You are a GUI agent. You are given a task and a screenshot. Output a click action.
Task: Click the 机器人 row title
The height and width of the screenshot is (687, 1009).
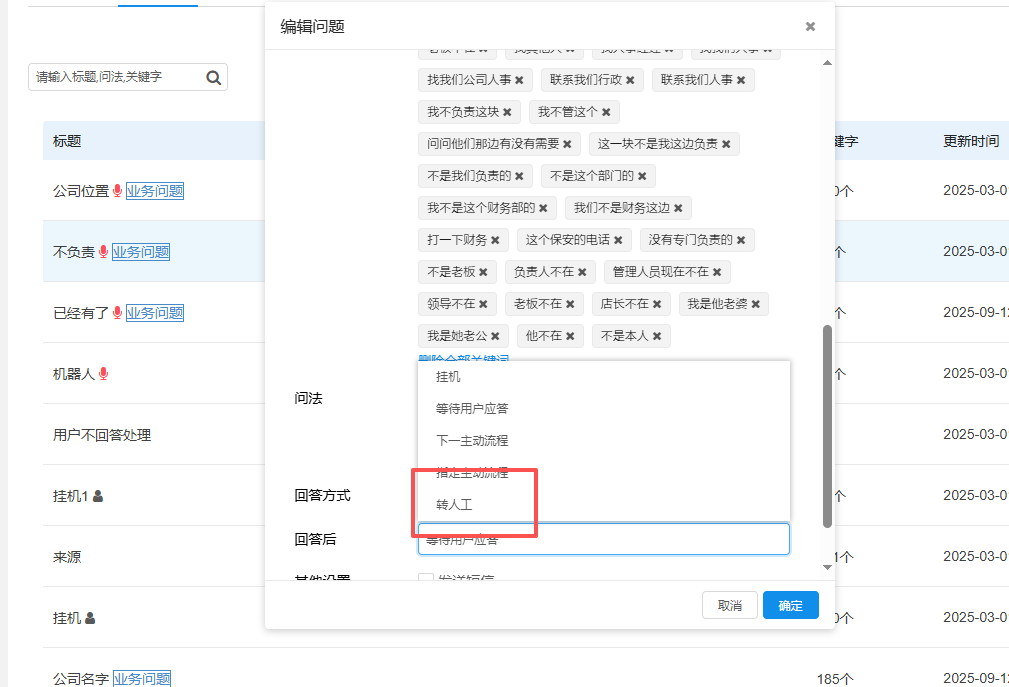(x=73, y=374)
